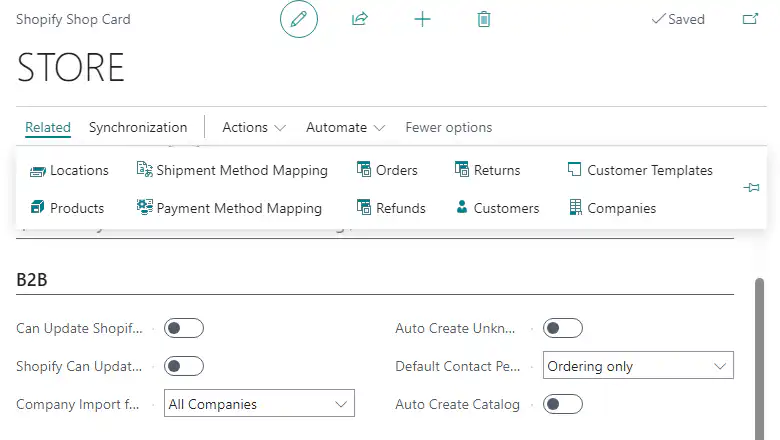Click the plus icon to create new
The image size is (780, 440).
(422, 19)
